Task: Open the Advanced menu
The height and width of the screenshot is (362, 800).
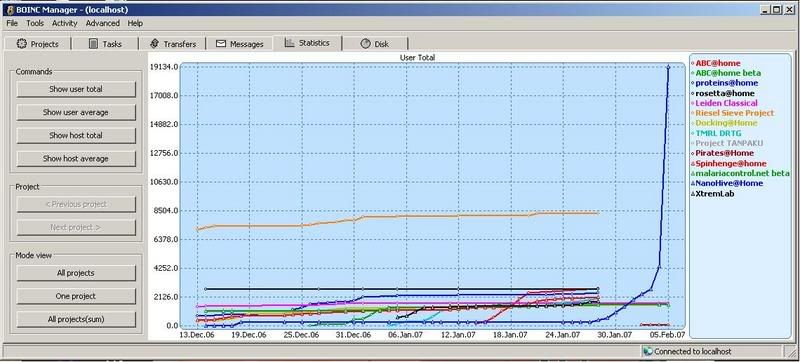Action: (103, 23)
